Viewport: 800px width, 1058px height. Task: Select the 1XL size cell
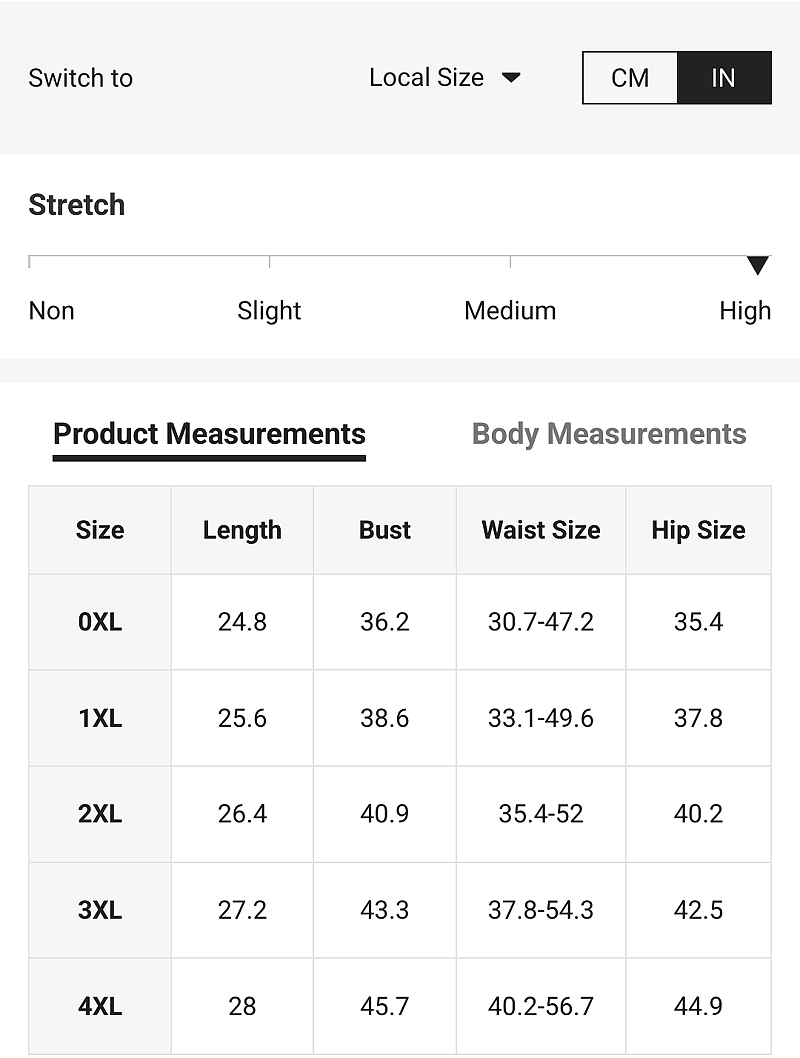point(100,718)
